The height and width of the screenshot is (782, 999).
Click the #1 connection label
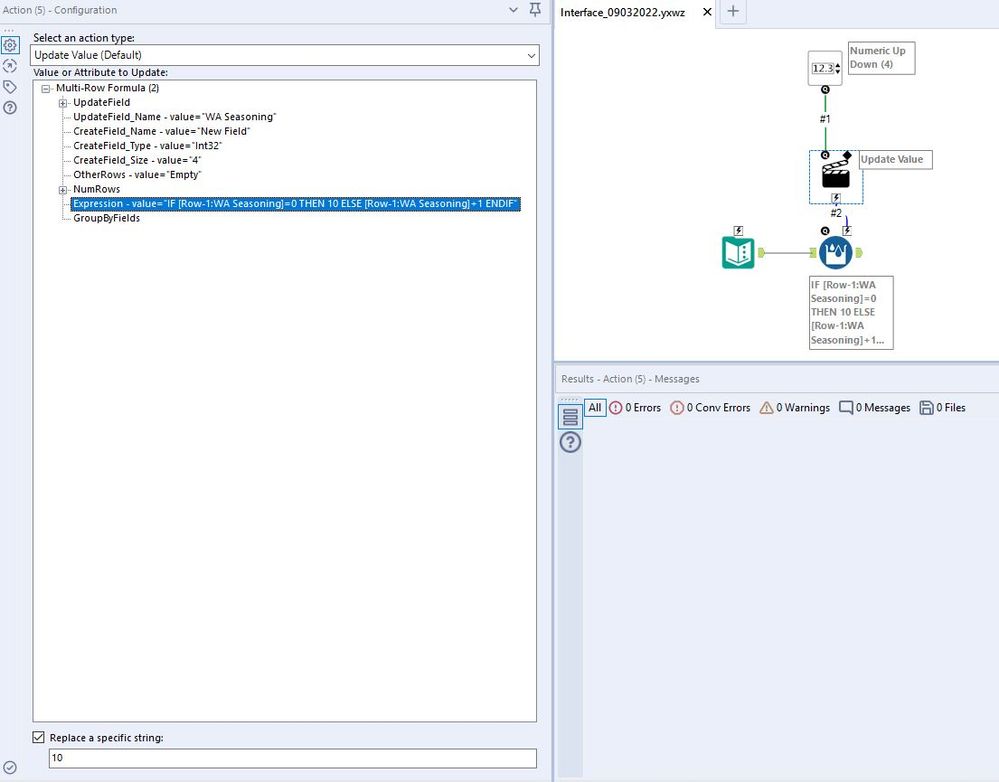point(825,119)
